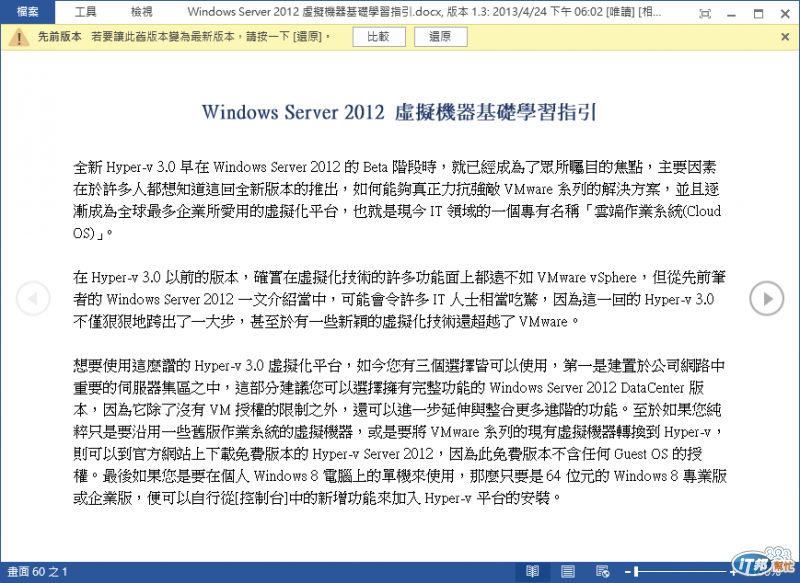Switch to Web Layout view icon

(603, 572)
